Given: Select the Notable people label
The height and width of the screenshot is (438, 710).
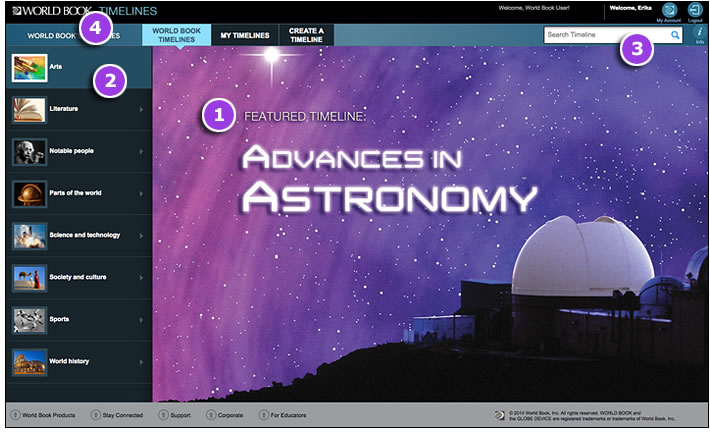Looking at the screenshot, I should tap(72, 151).
